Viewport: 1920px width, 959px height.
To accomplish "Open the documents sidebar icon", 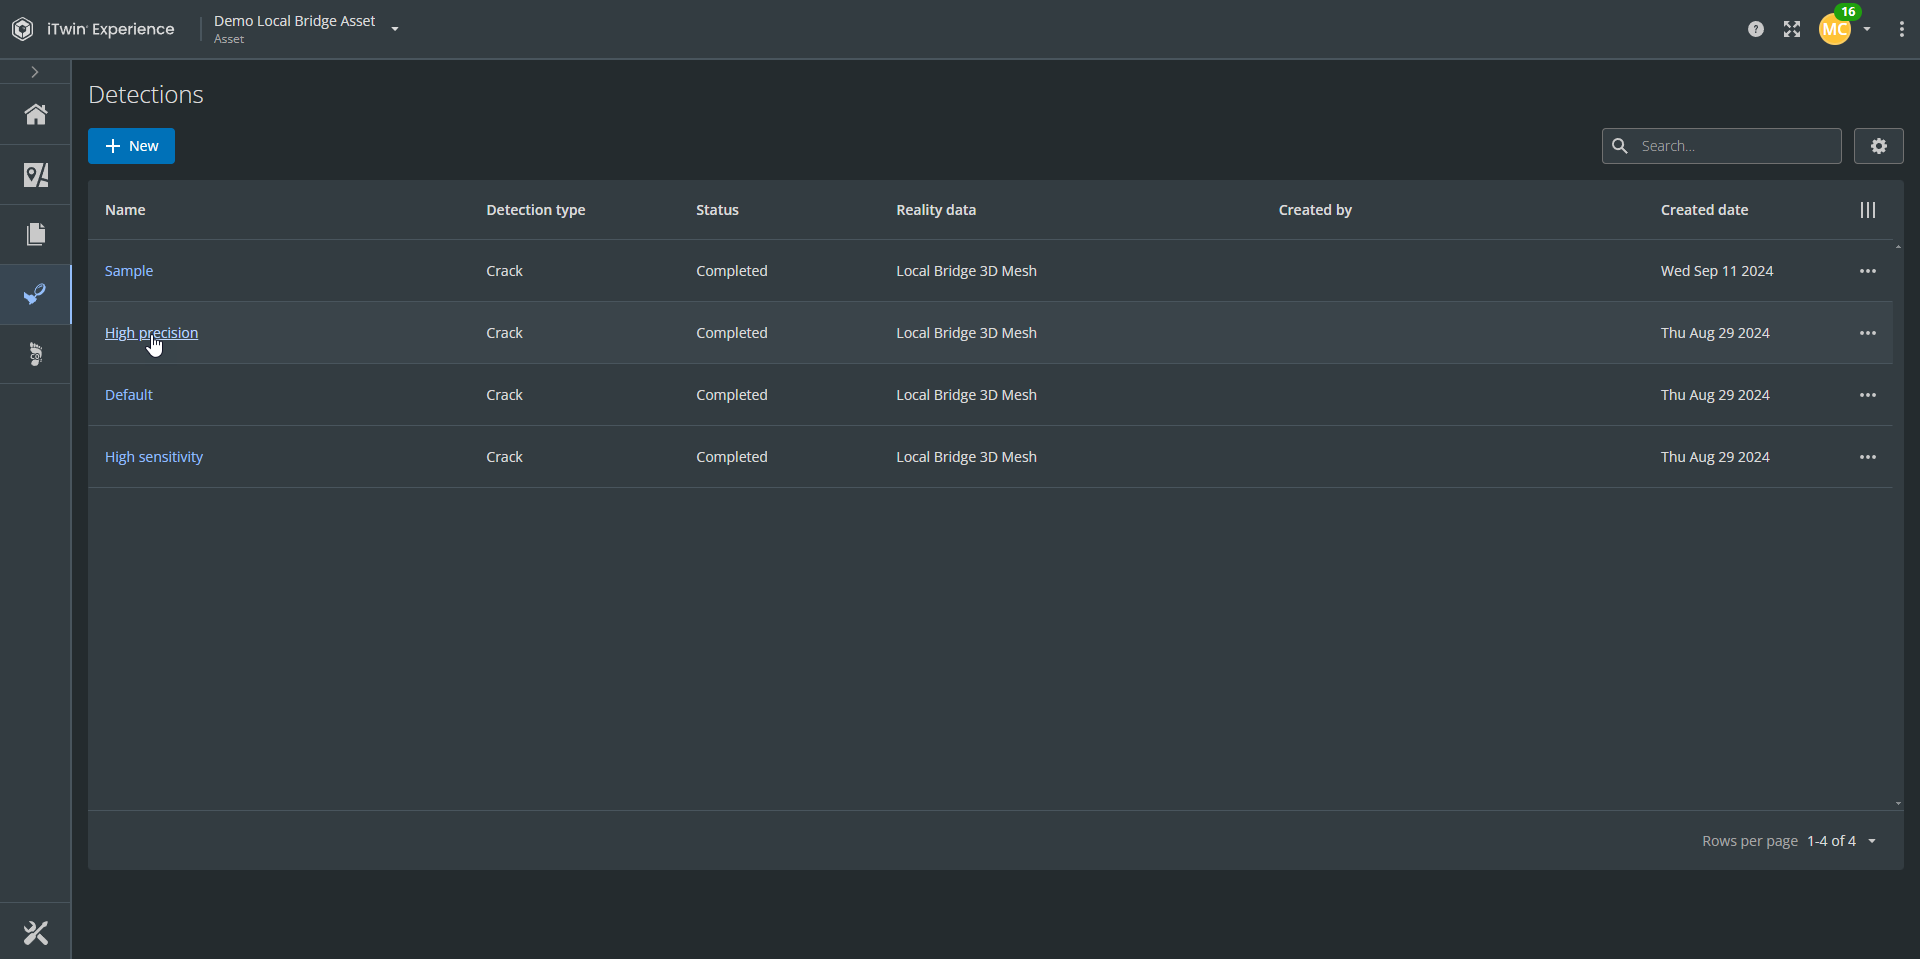I will point(36,234).
